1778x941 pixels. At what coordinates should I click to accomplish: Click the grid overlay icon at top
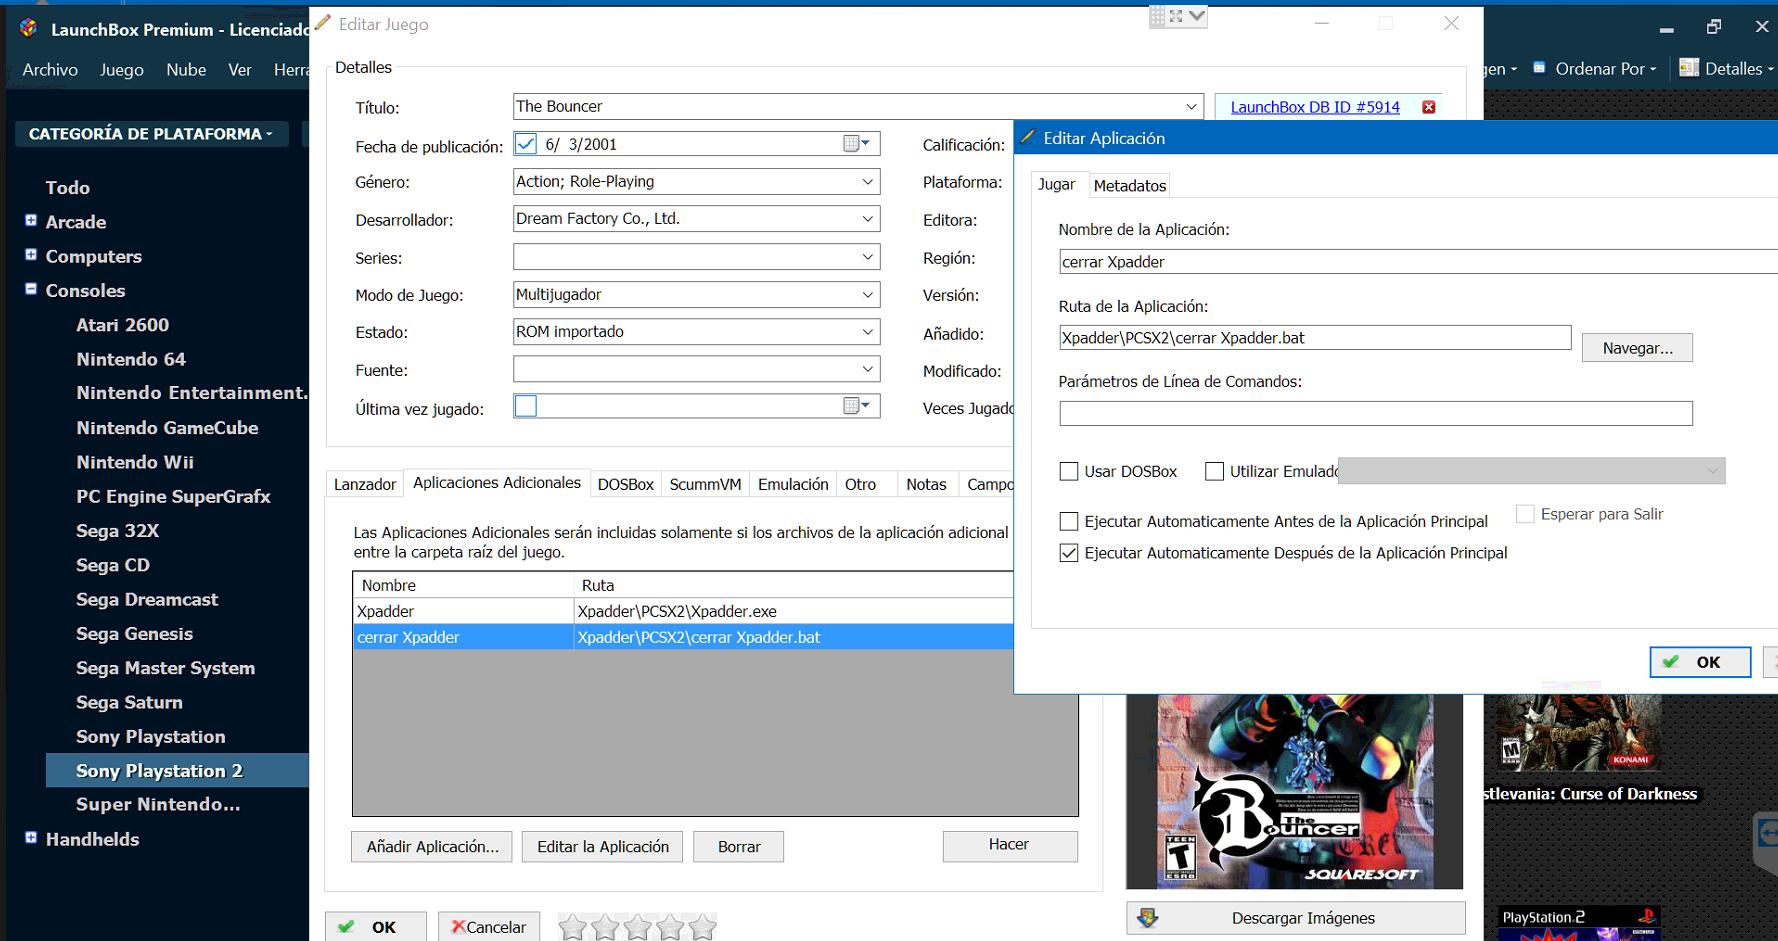pyautogui.click(x=1158, y=16)
